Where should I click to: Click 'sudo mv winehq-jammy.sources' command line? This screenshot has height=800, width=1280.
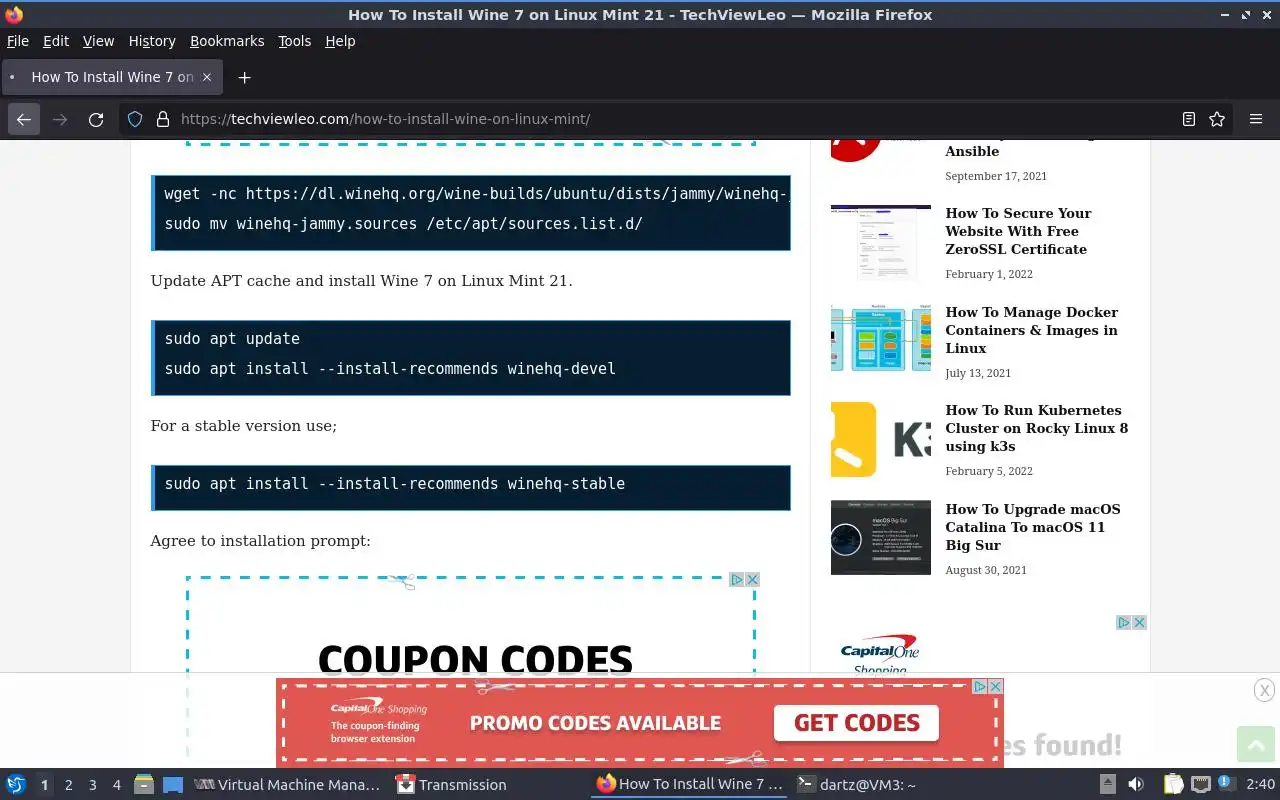[403, 224]
